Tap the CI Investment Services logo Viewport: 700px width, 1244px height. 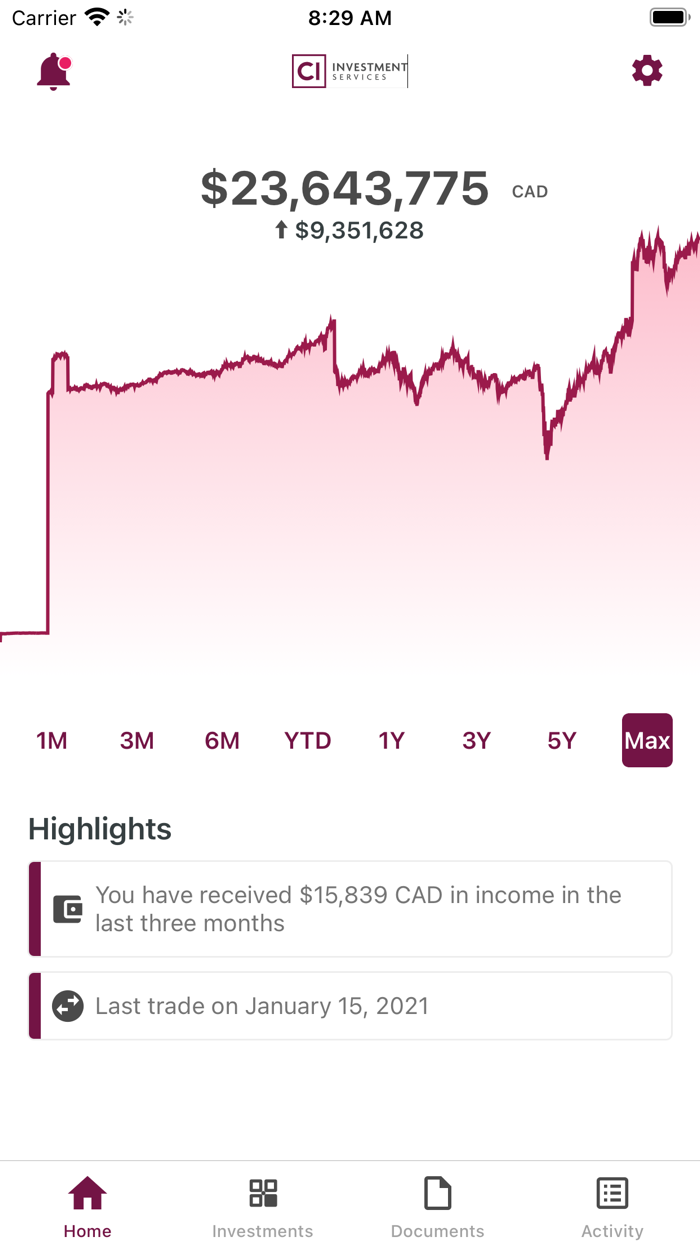coord(349,70)
